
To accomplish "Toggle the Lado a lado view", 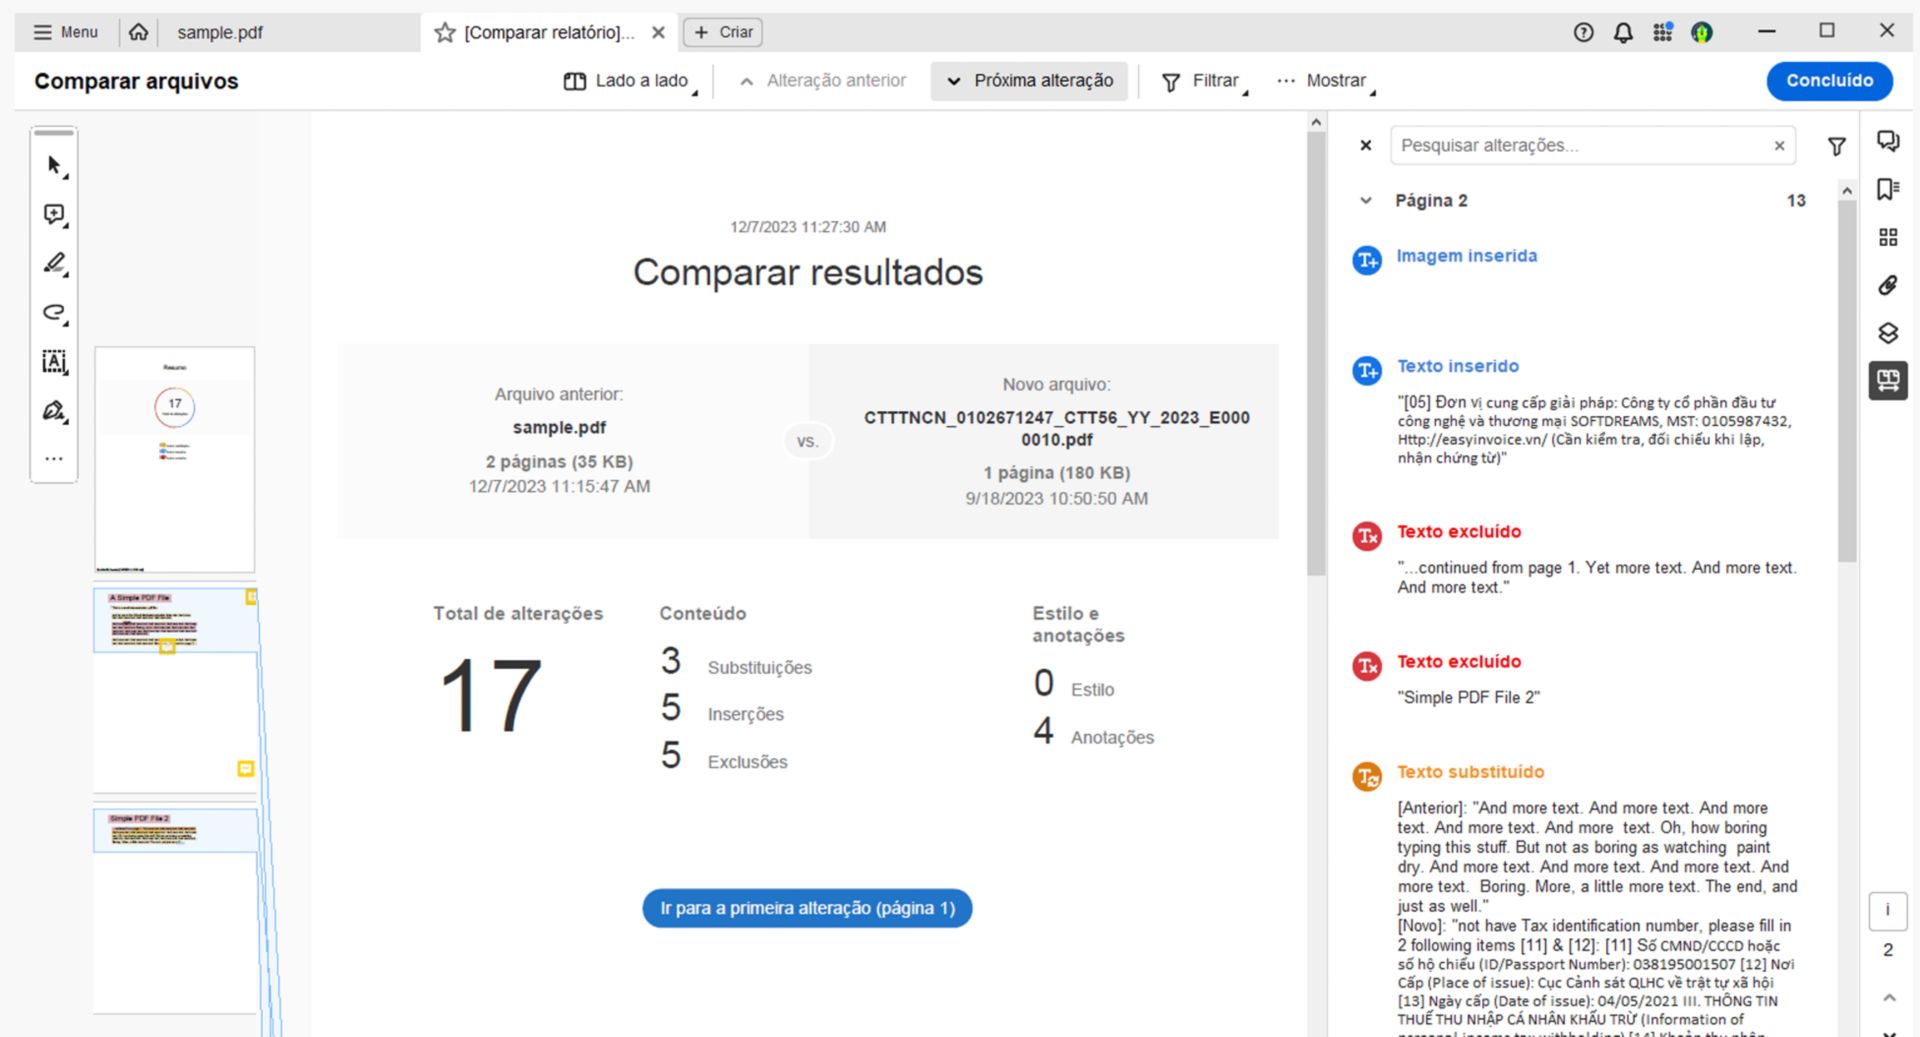I will point(627,80).
